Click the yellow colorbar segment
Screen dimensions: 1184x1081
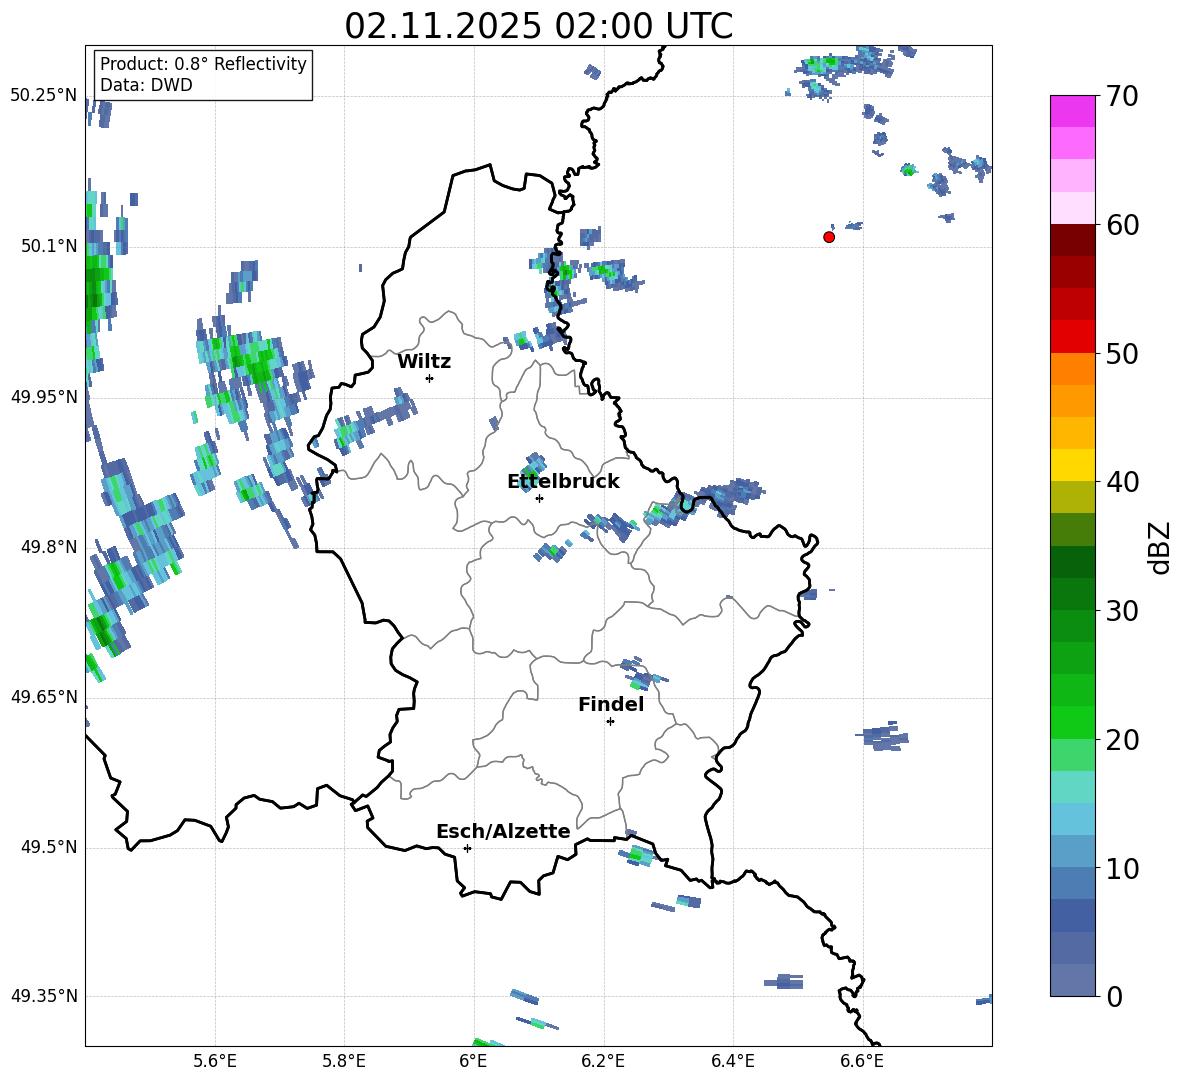[1072, 465]
